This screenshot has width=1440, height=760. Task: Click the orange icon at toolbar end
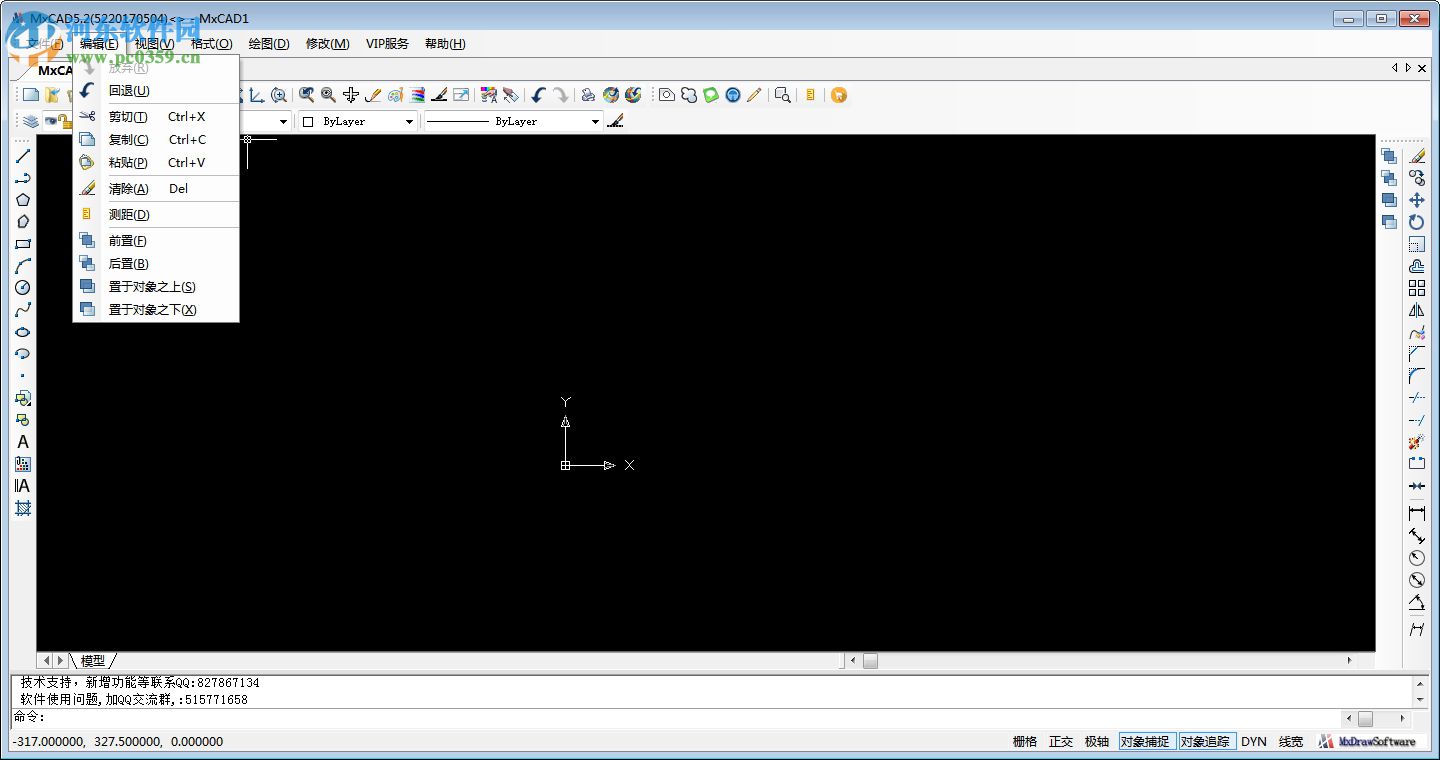click(x=839, y=95)
